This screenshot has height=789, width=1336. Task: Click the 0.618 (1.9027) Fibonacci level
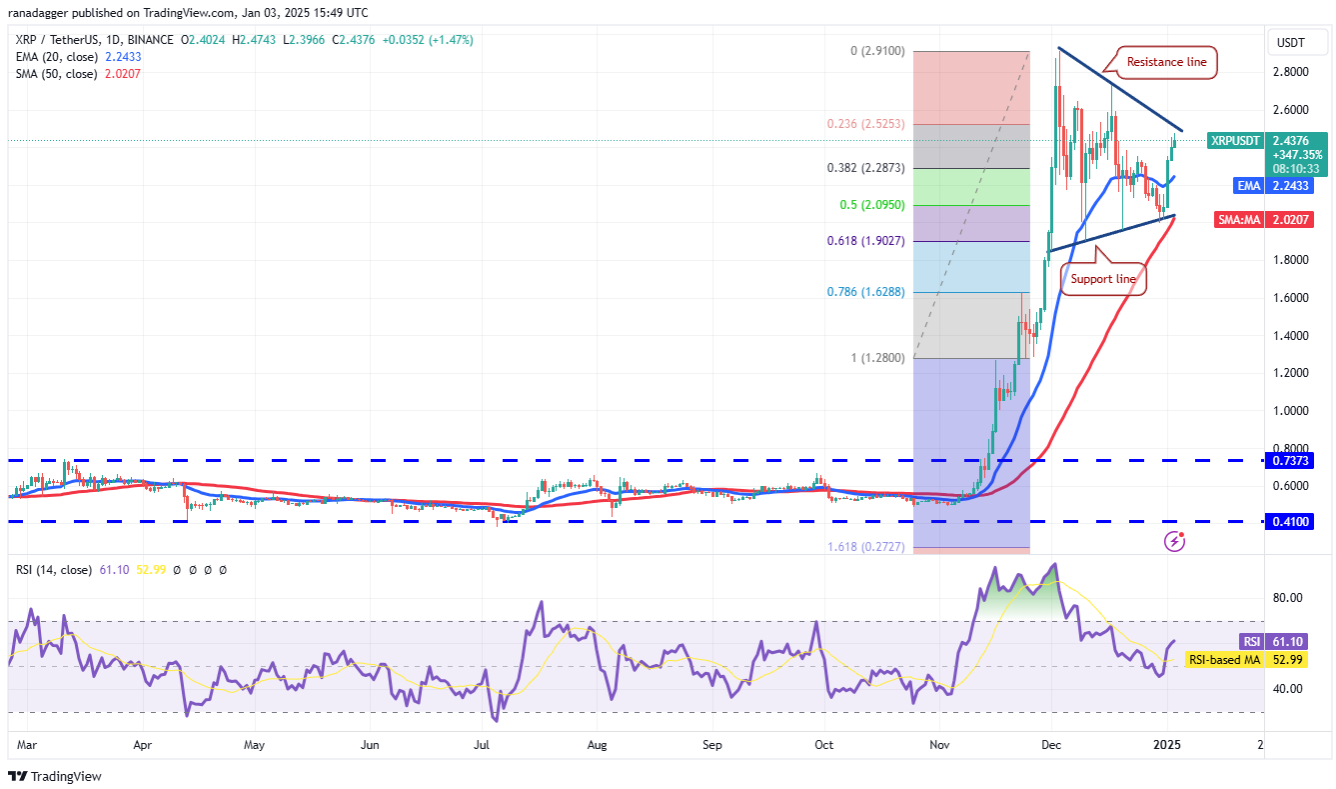point(867,241)
